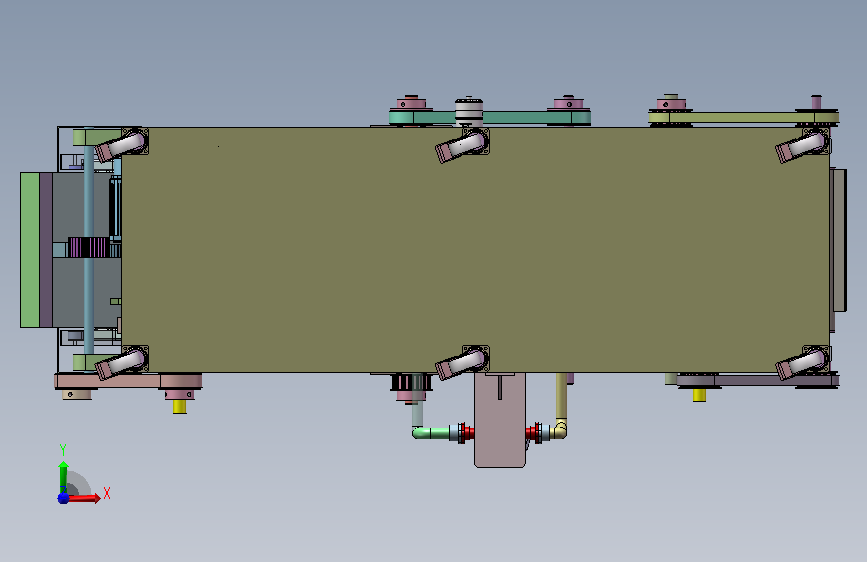Viewport: 867px width, 562px height.
Task: Select the yellow-green belt guard at top right
Action: click(744, 117)
